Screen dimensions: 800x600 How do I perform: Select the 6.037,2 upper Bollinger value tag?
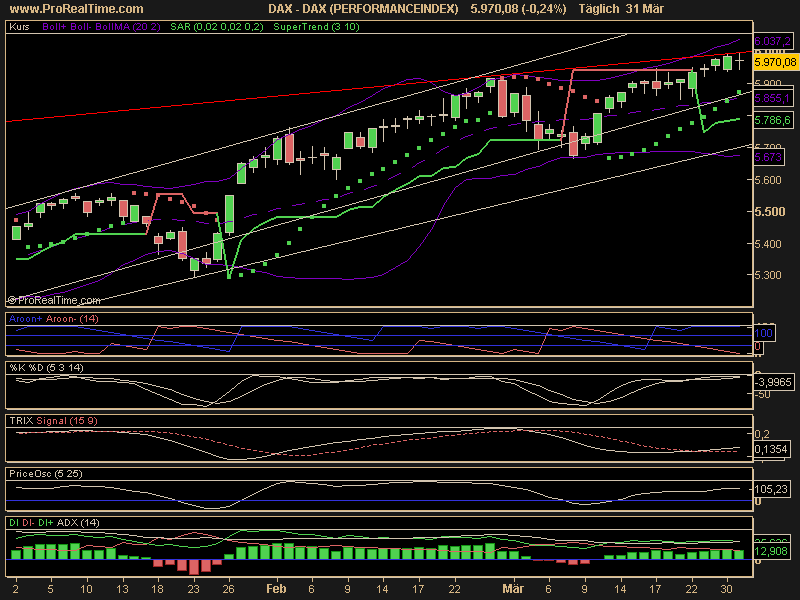(x=772, y=41)
